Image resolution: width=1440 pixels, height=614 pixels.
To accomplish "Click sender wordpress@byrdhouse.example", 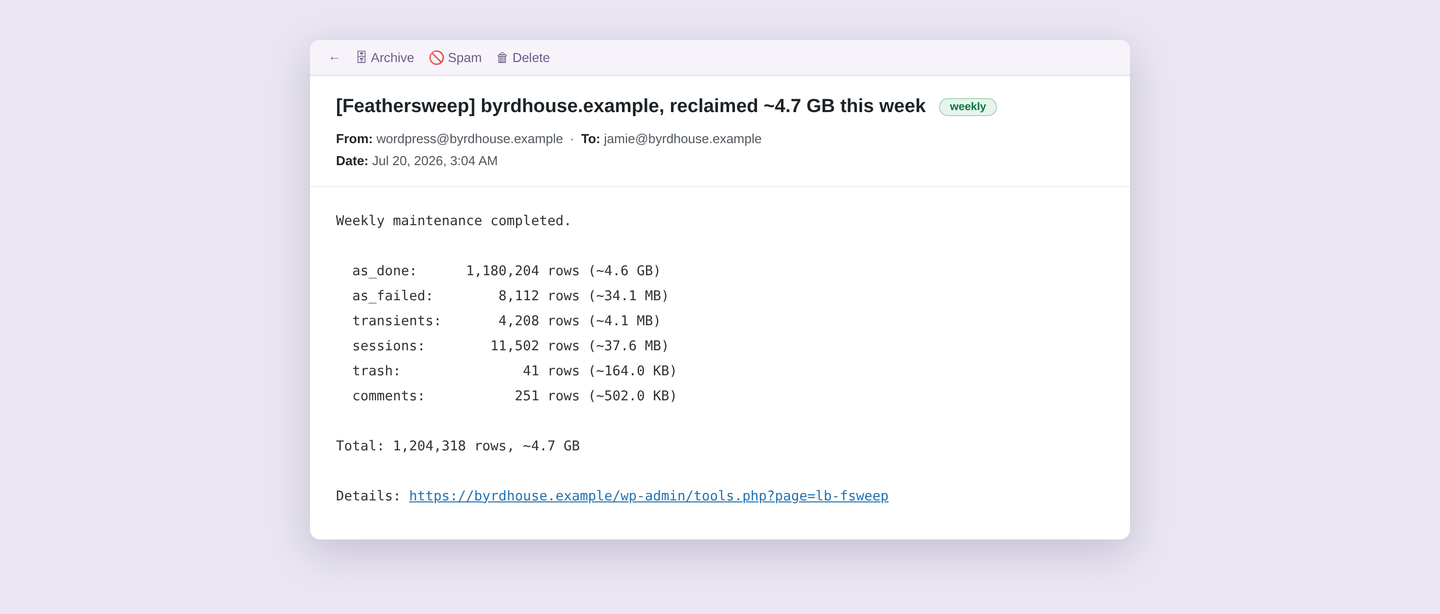I will coord(469,139).
